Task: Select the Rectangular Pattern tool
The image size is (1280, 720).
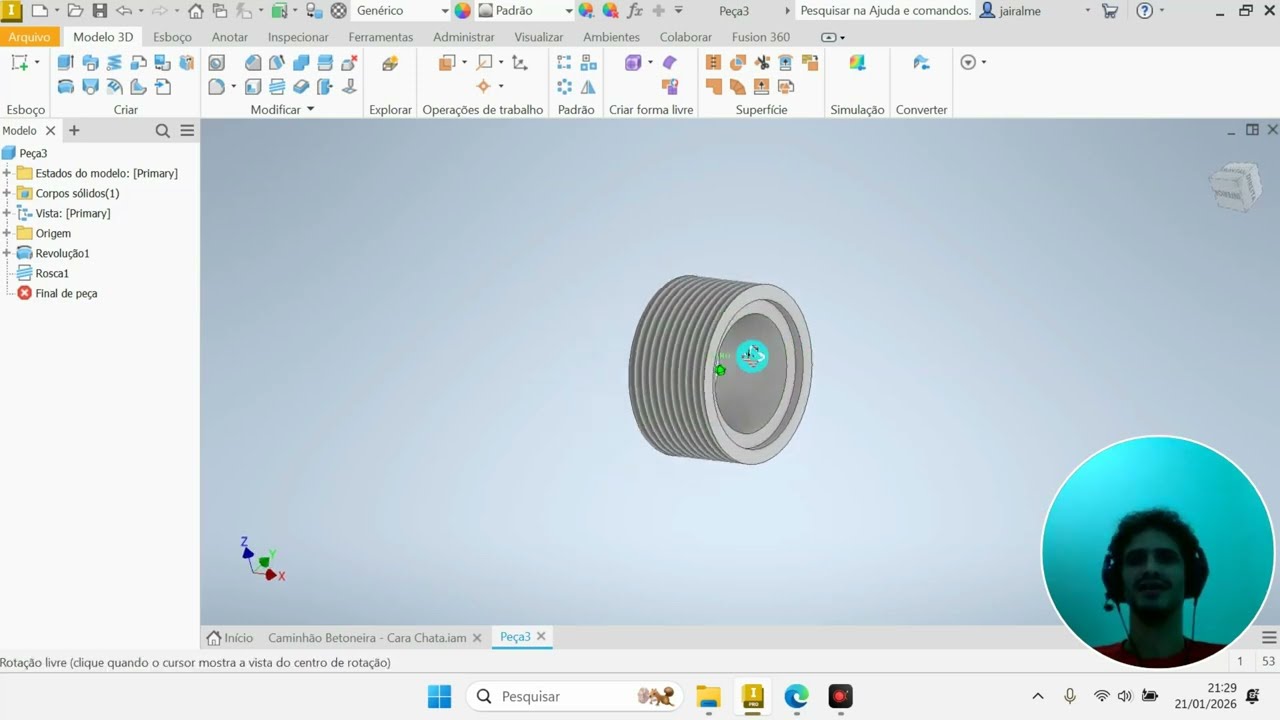Action: click(564, 63)
